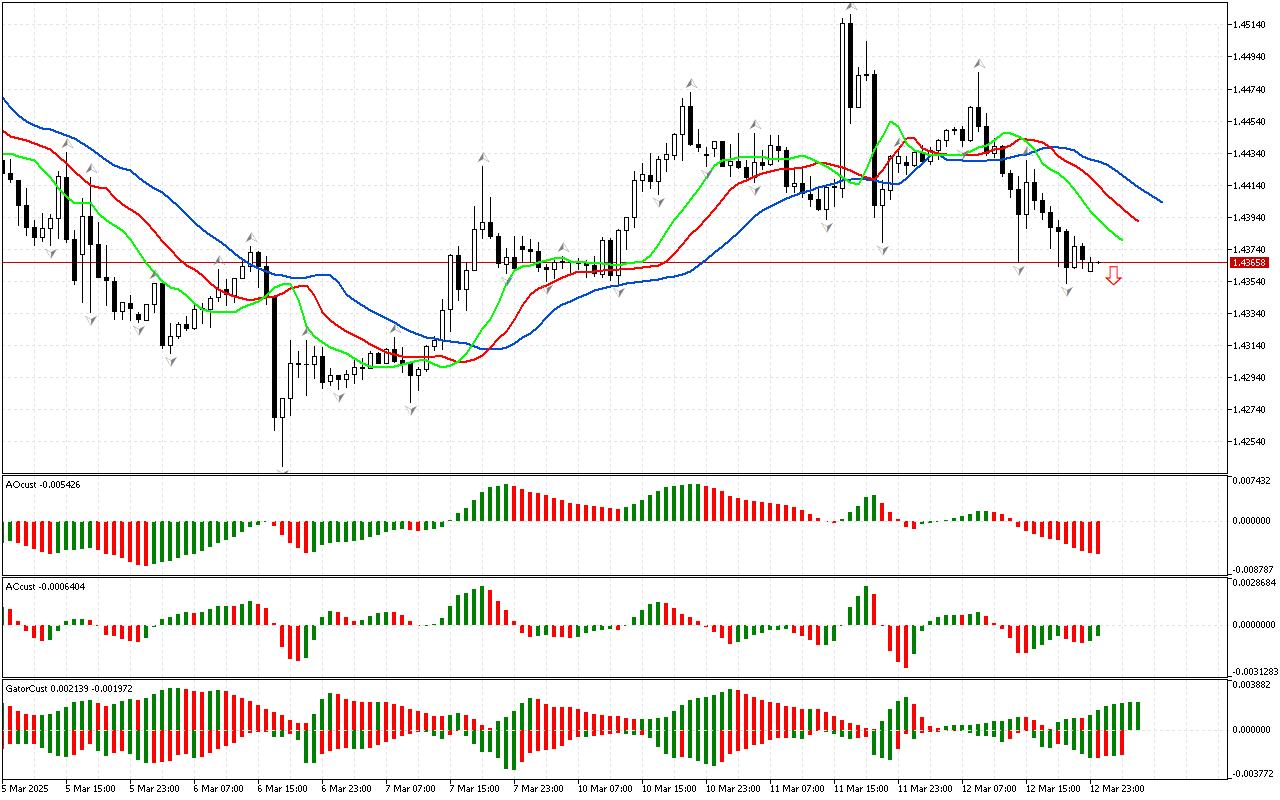Screen dimensions: 1280x800
Task: Click the up fractal arrow above the 10 Mar 15:00 high
Action: coord(689,84)
